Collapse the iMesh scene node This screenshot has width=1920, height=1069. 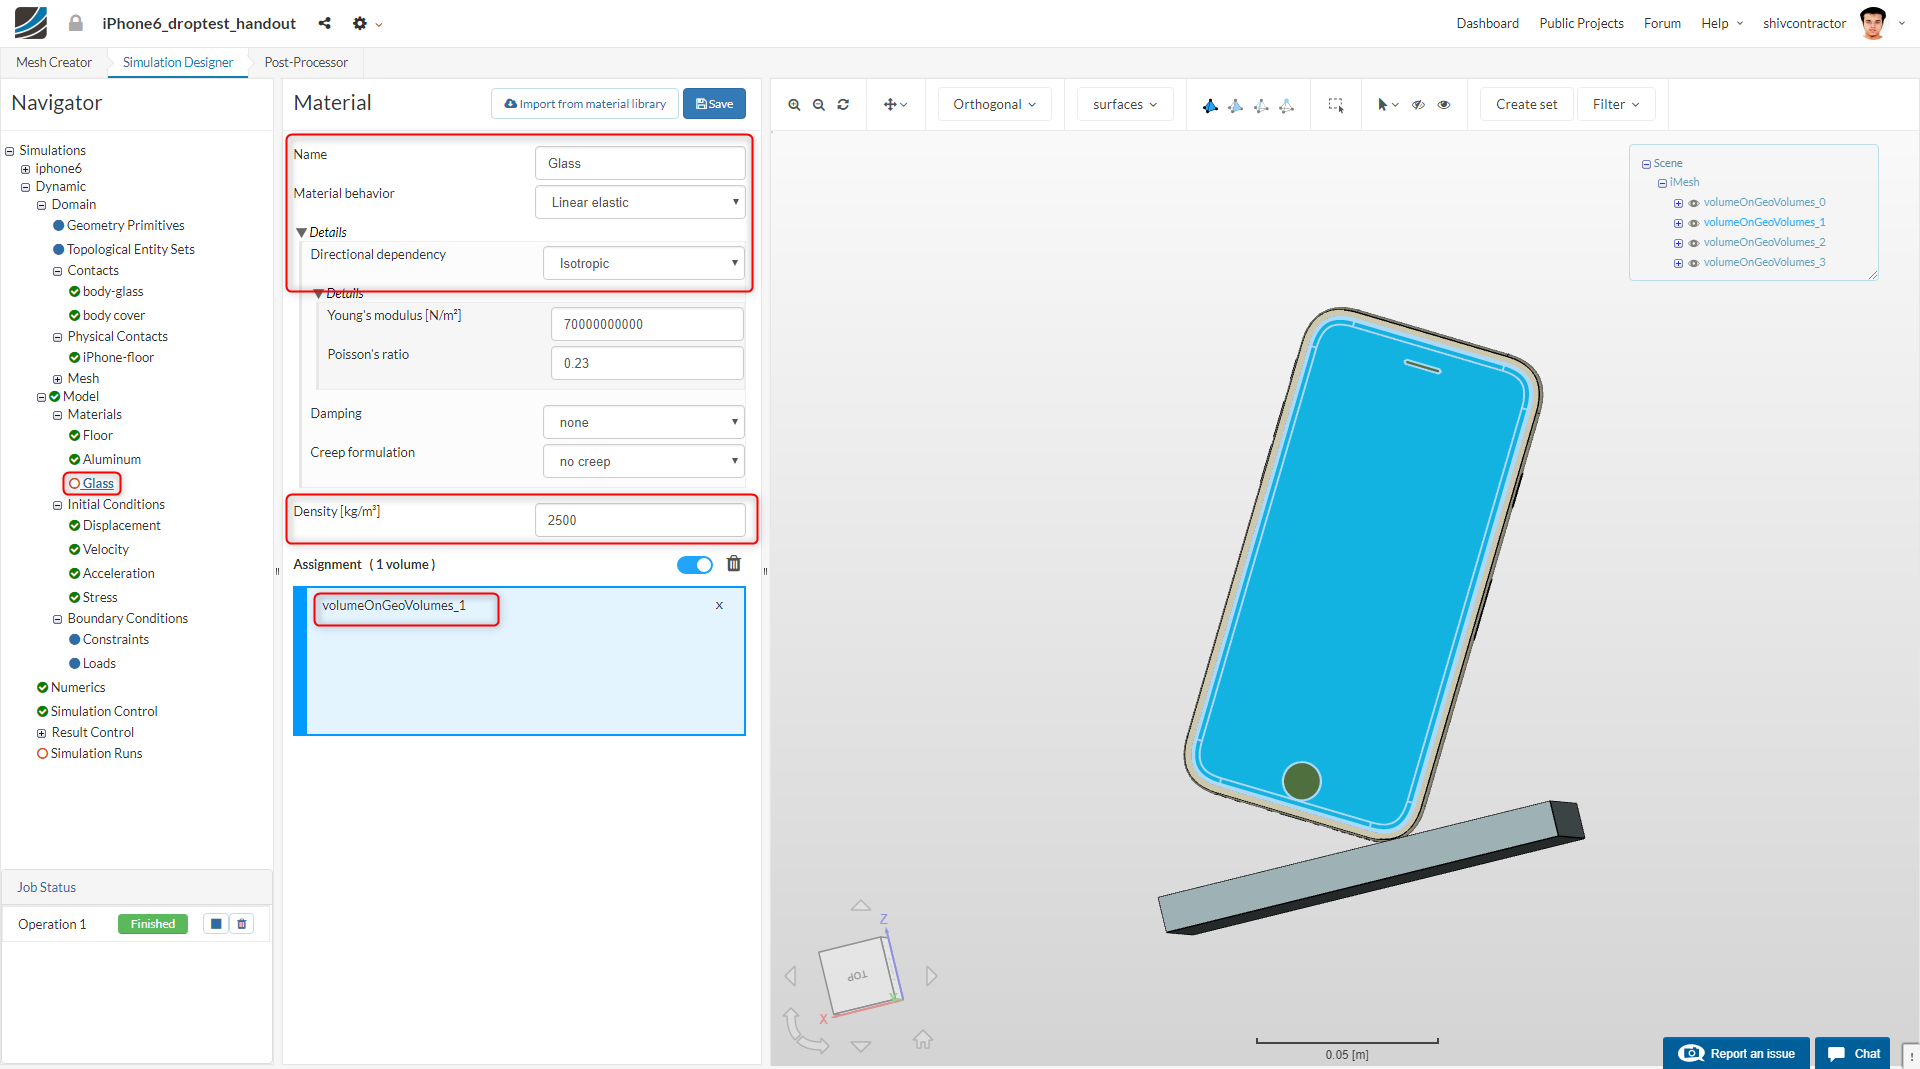click(x=1662, y=183)
